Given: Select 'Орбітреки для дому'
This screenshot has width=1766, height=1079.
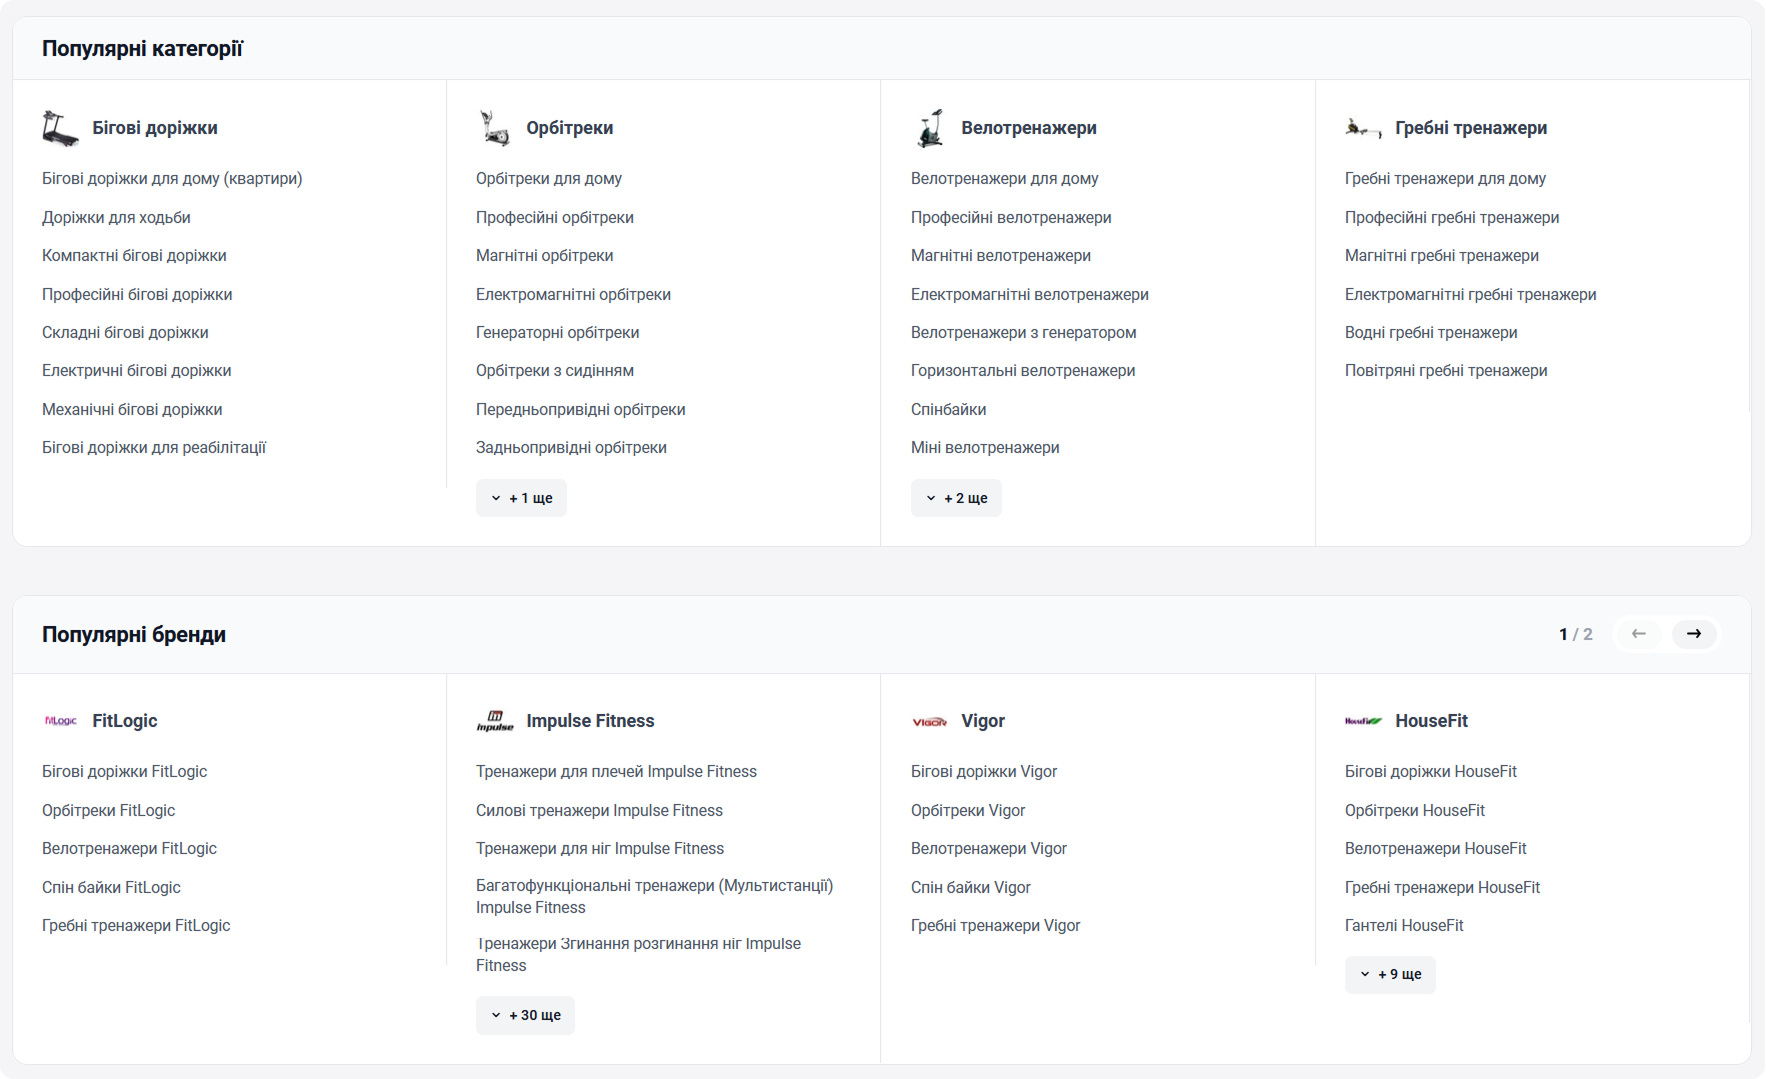Looking at the screenshot, I should coord(549,179).
